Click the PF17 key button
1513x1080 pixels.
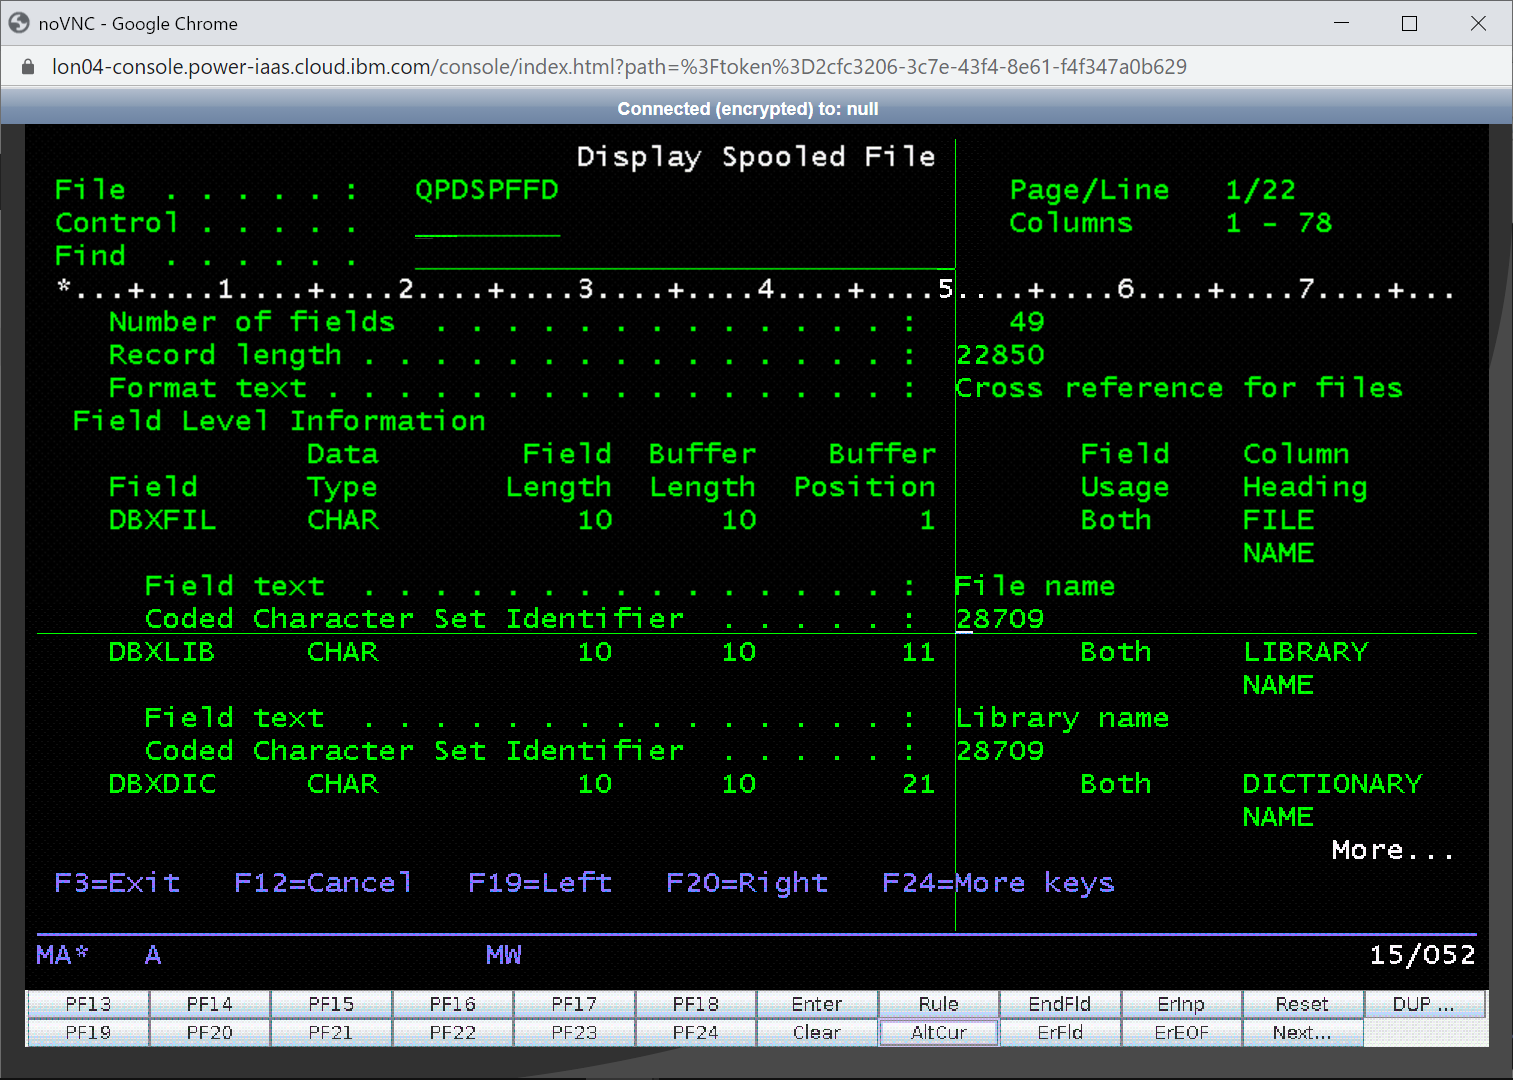click(574, 1004)
